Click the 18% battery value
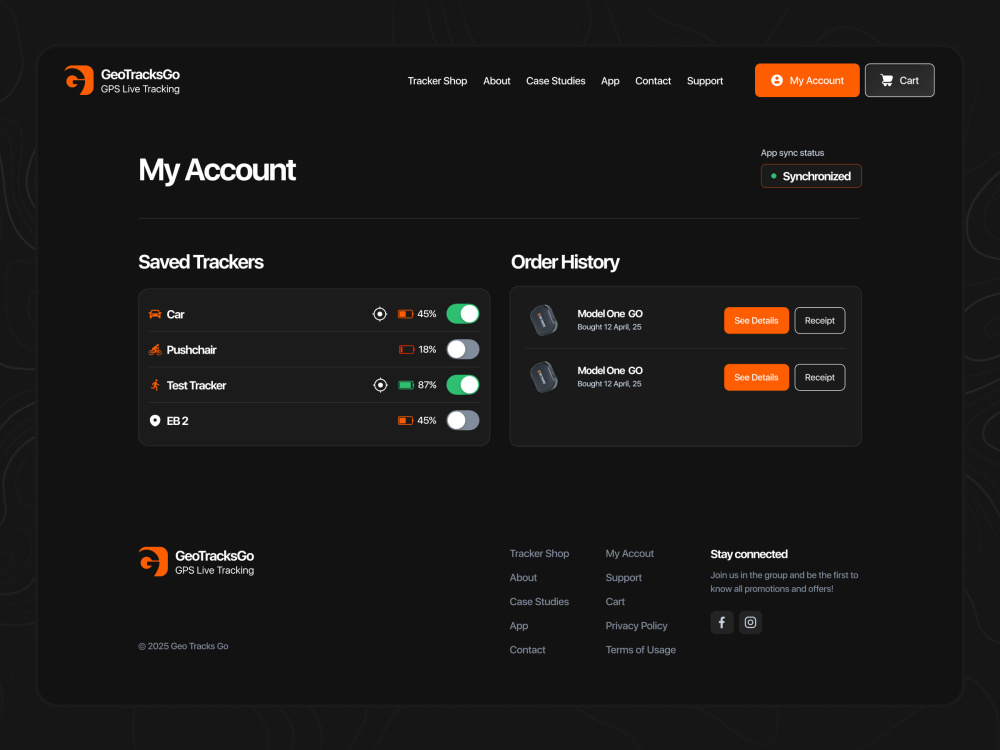 coord(427,349)
